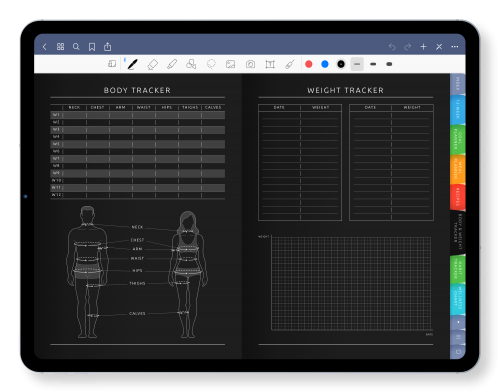
Task: Close the document with the X icon
Action: point(439,47)
